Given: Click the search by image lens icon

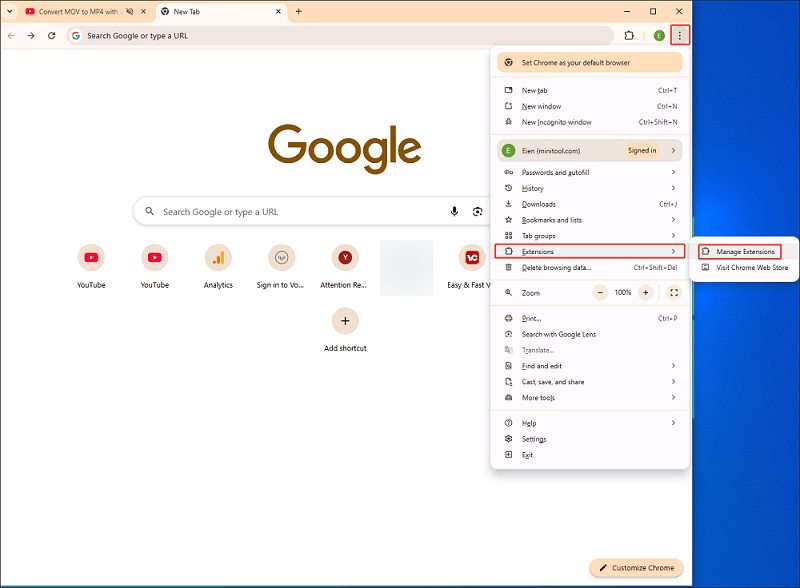Looking at the screenshot, I should 478,211.
